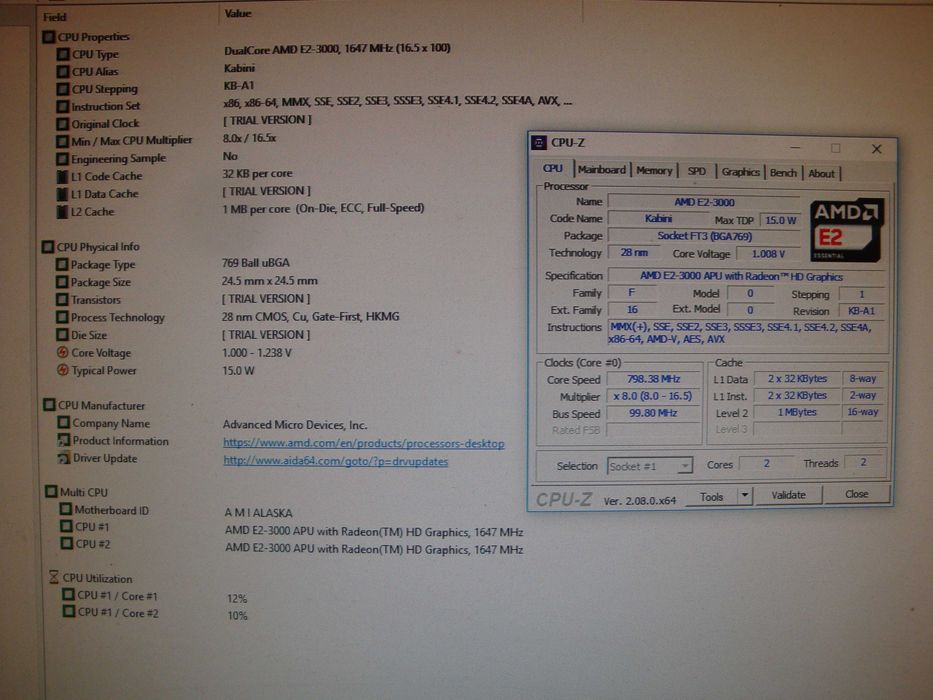
Task: Click the Package field Socket FT3 (BGA769)
Action: [x=704, y=236]
